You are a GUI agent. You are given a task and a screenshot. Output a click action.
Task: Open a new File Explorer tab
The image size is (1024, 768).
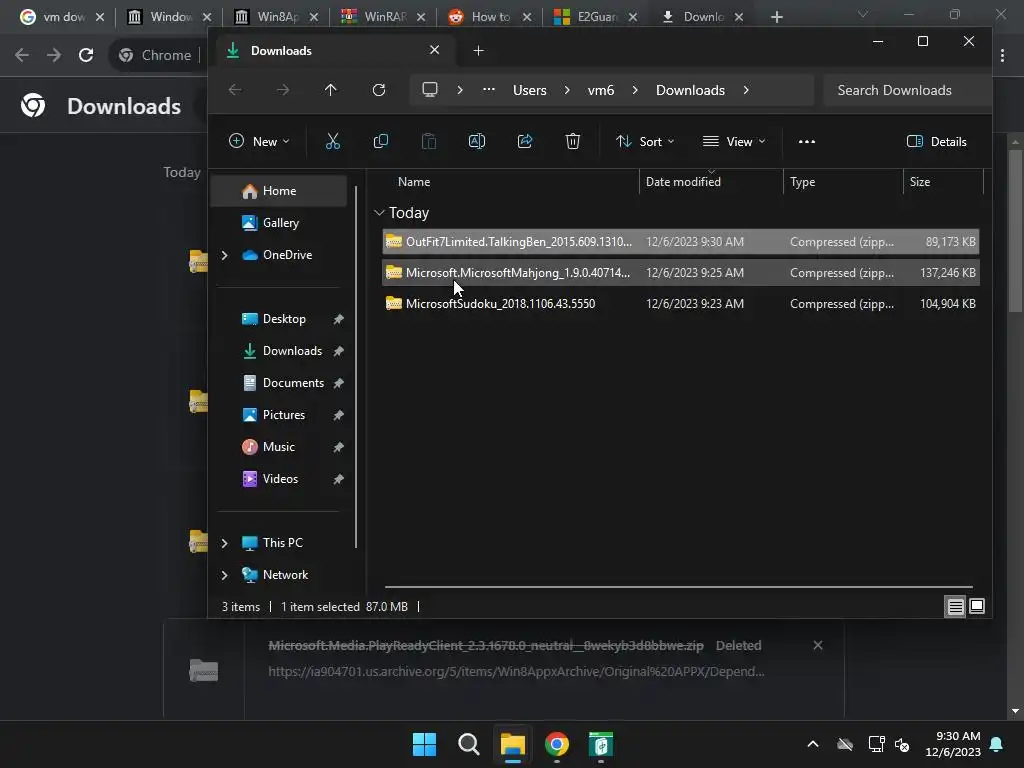478,50
